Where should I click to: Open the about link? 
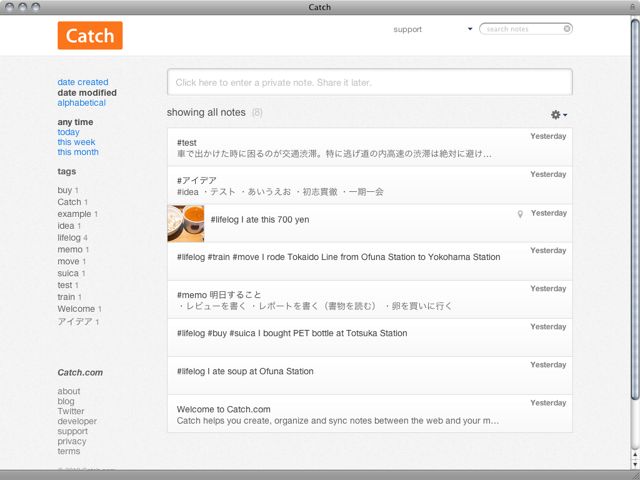tap(69, 391)
